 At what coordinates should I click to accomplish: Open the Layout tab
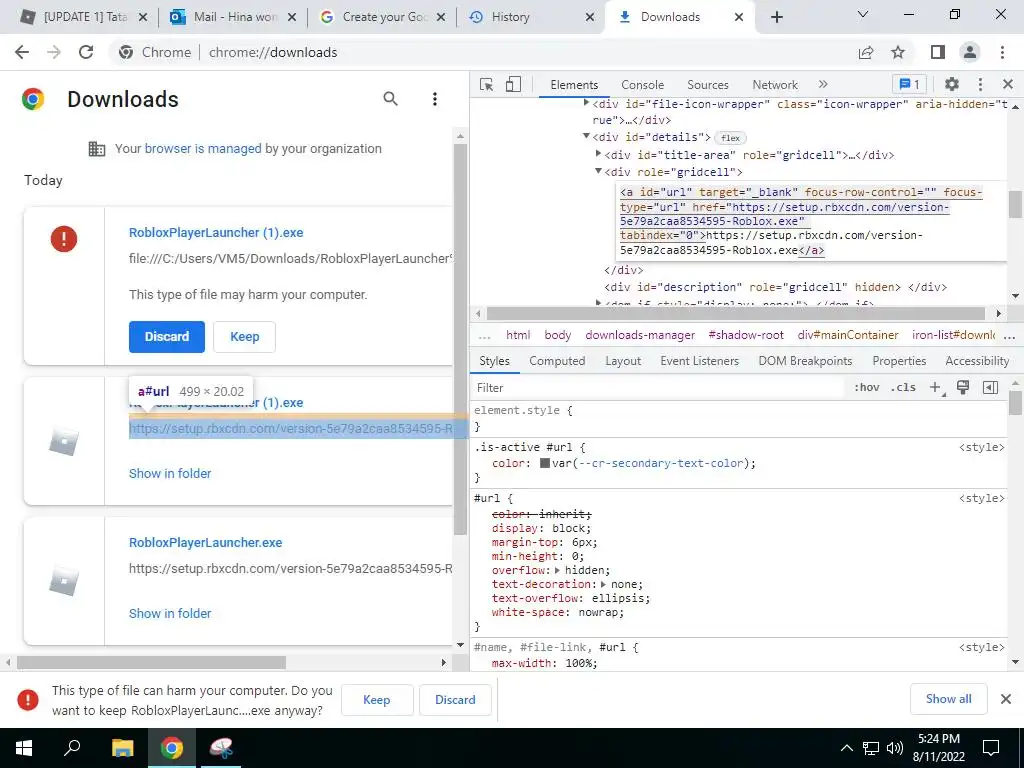click(623, 361)
